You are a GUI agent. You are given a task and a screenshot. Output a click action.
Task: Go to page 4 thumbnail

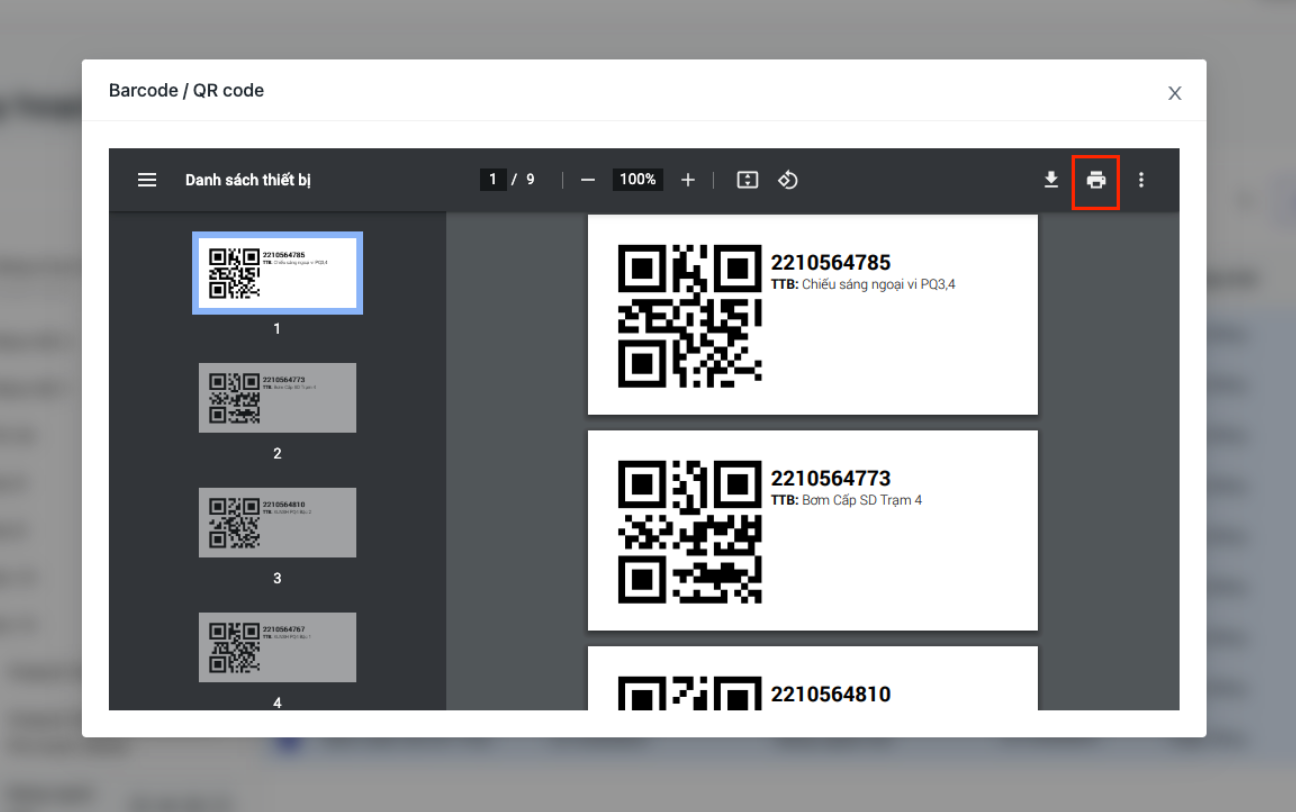click(277, 647)
